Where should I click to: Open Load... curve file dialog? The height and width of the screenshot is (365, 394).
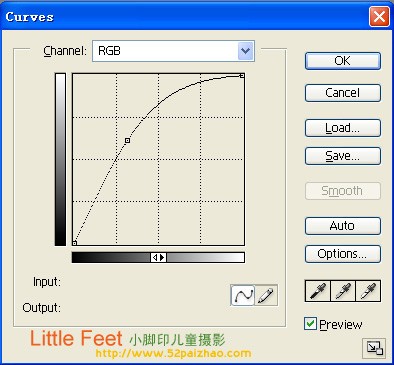click(x=343, y=128)
